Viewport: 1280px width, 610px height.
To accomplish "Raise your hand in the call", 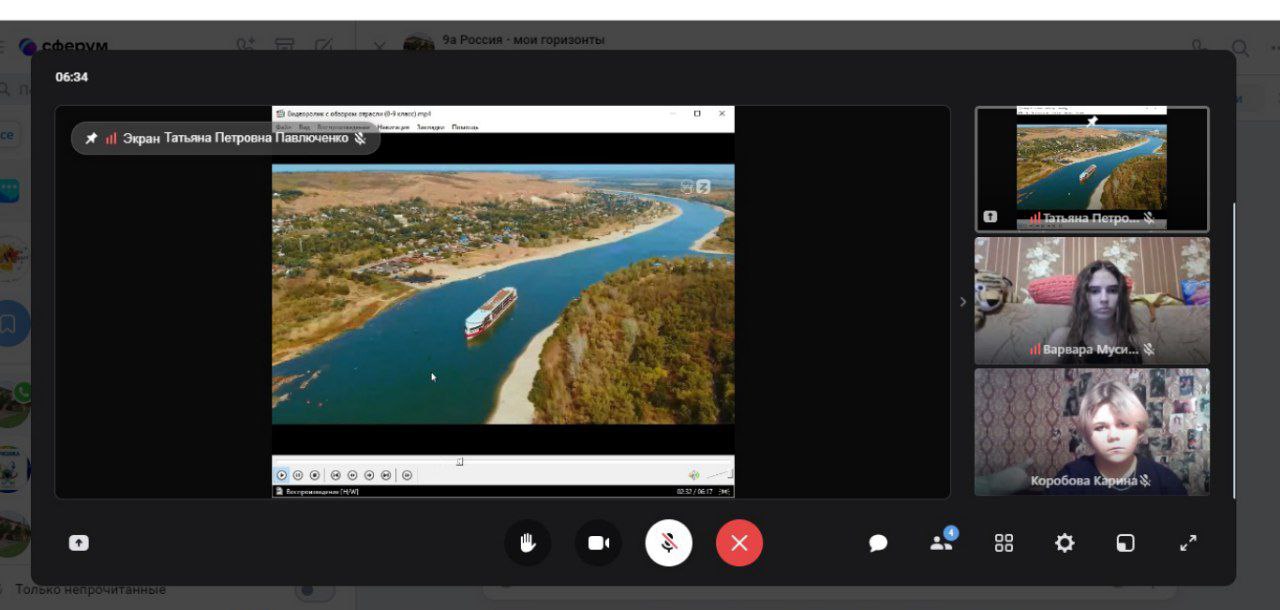I will click(527, 543).
